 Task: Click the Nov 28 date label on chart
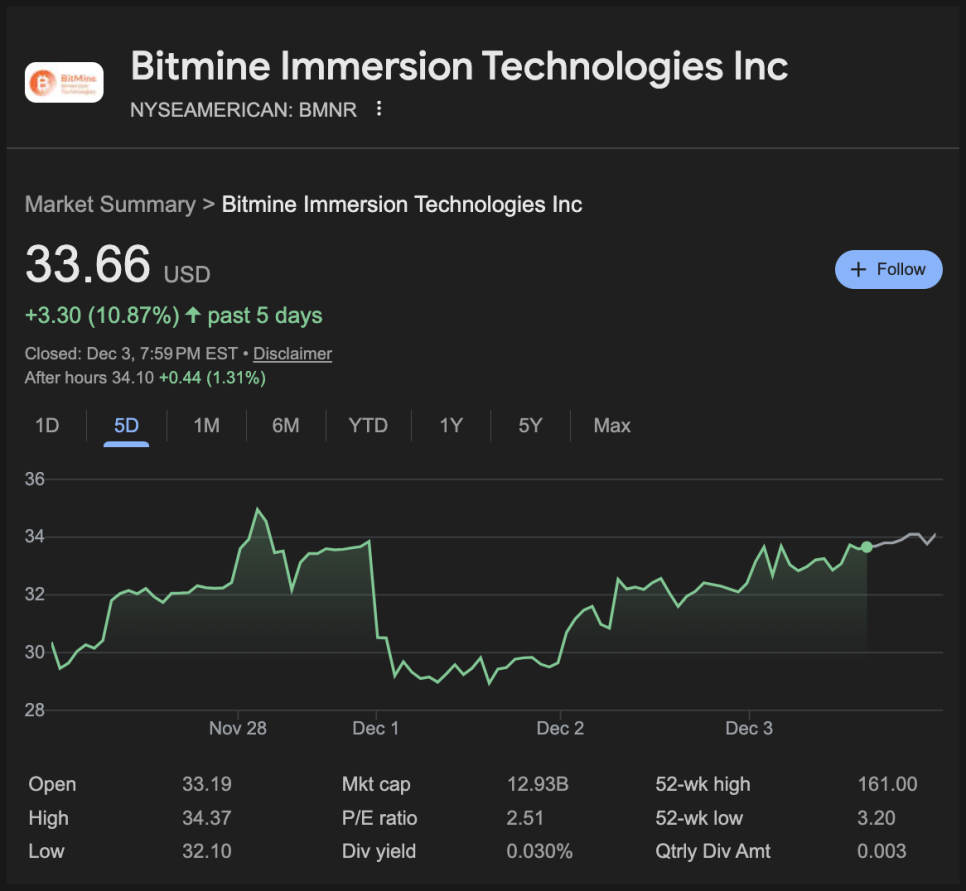(x=238, y=728)
